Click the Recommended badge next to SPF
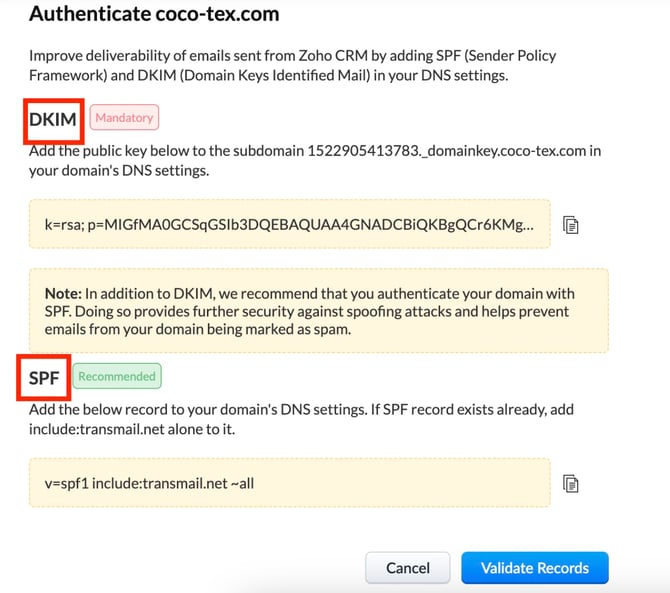Image resolution: width=670 pixels, height=593 pixels. [x=117, y=376]
